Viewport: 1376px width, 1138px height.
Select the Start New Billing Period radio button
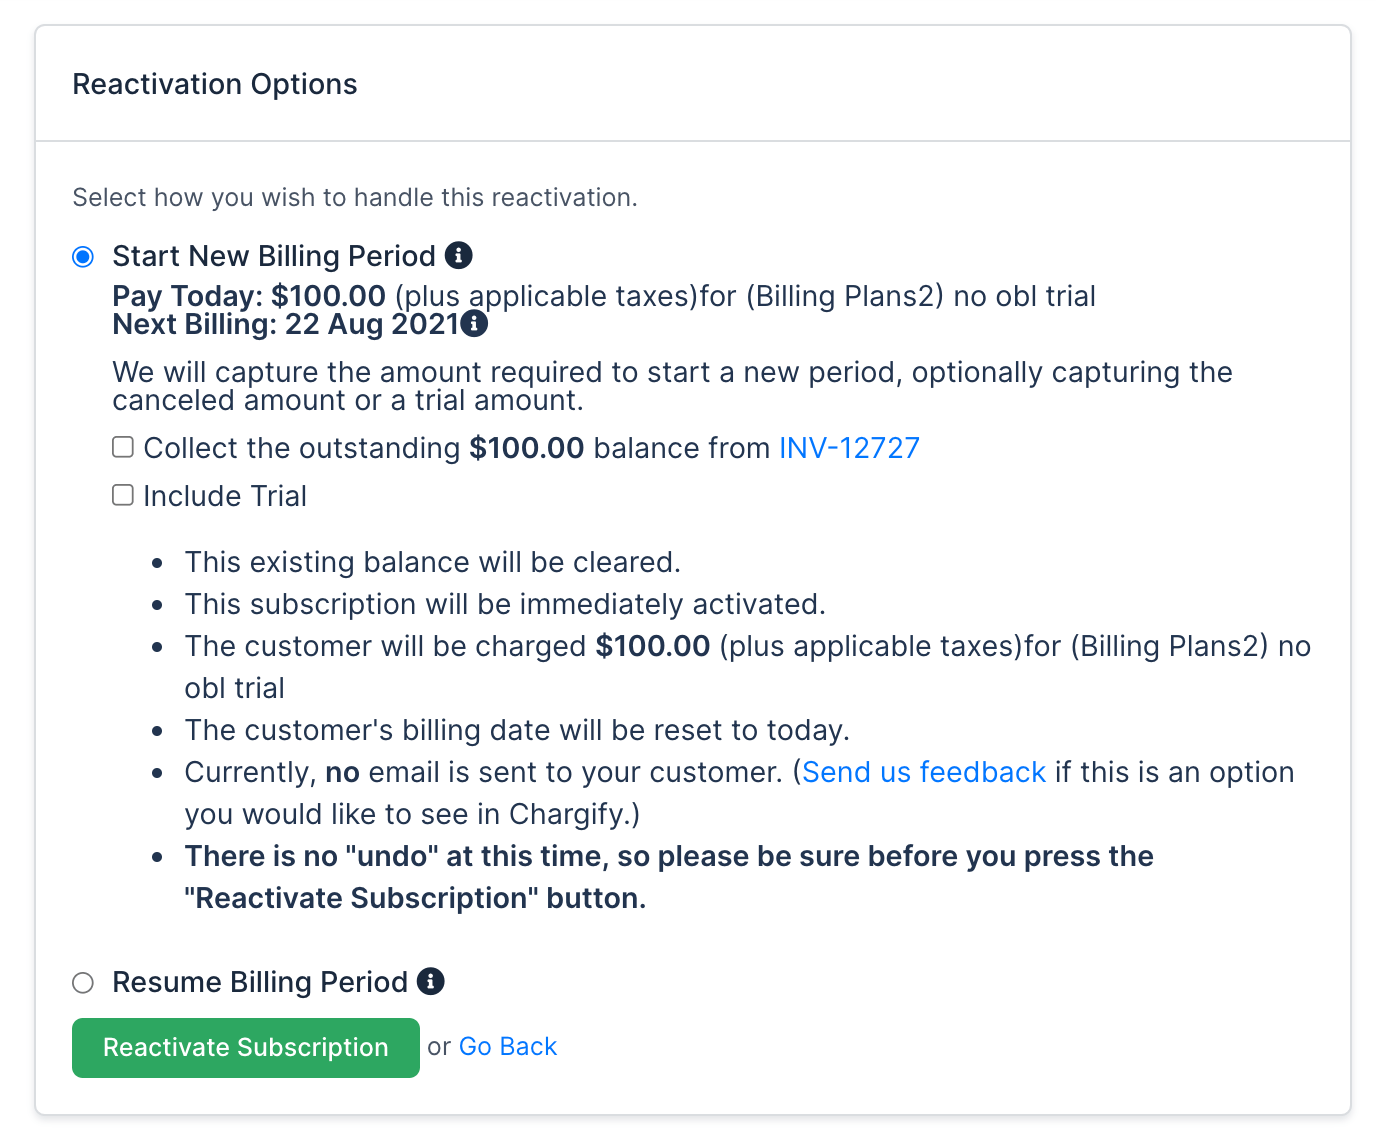83,257
